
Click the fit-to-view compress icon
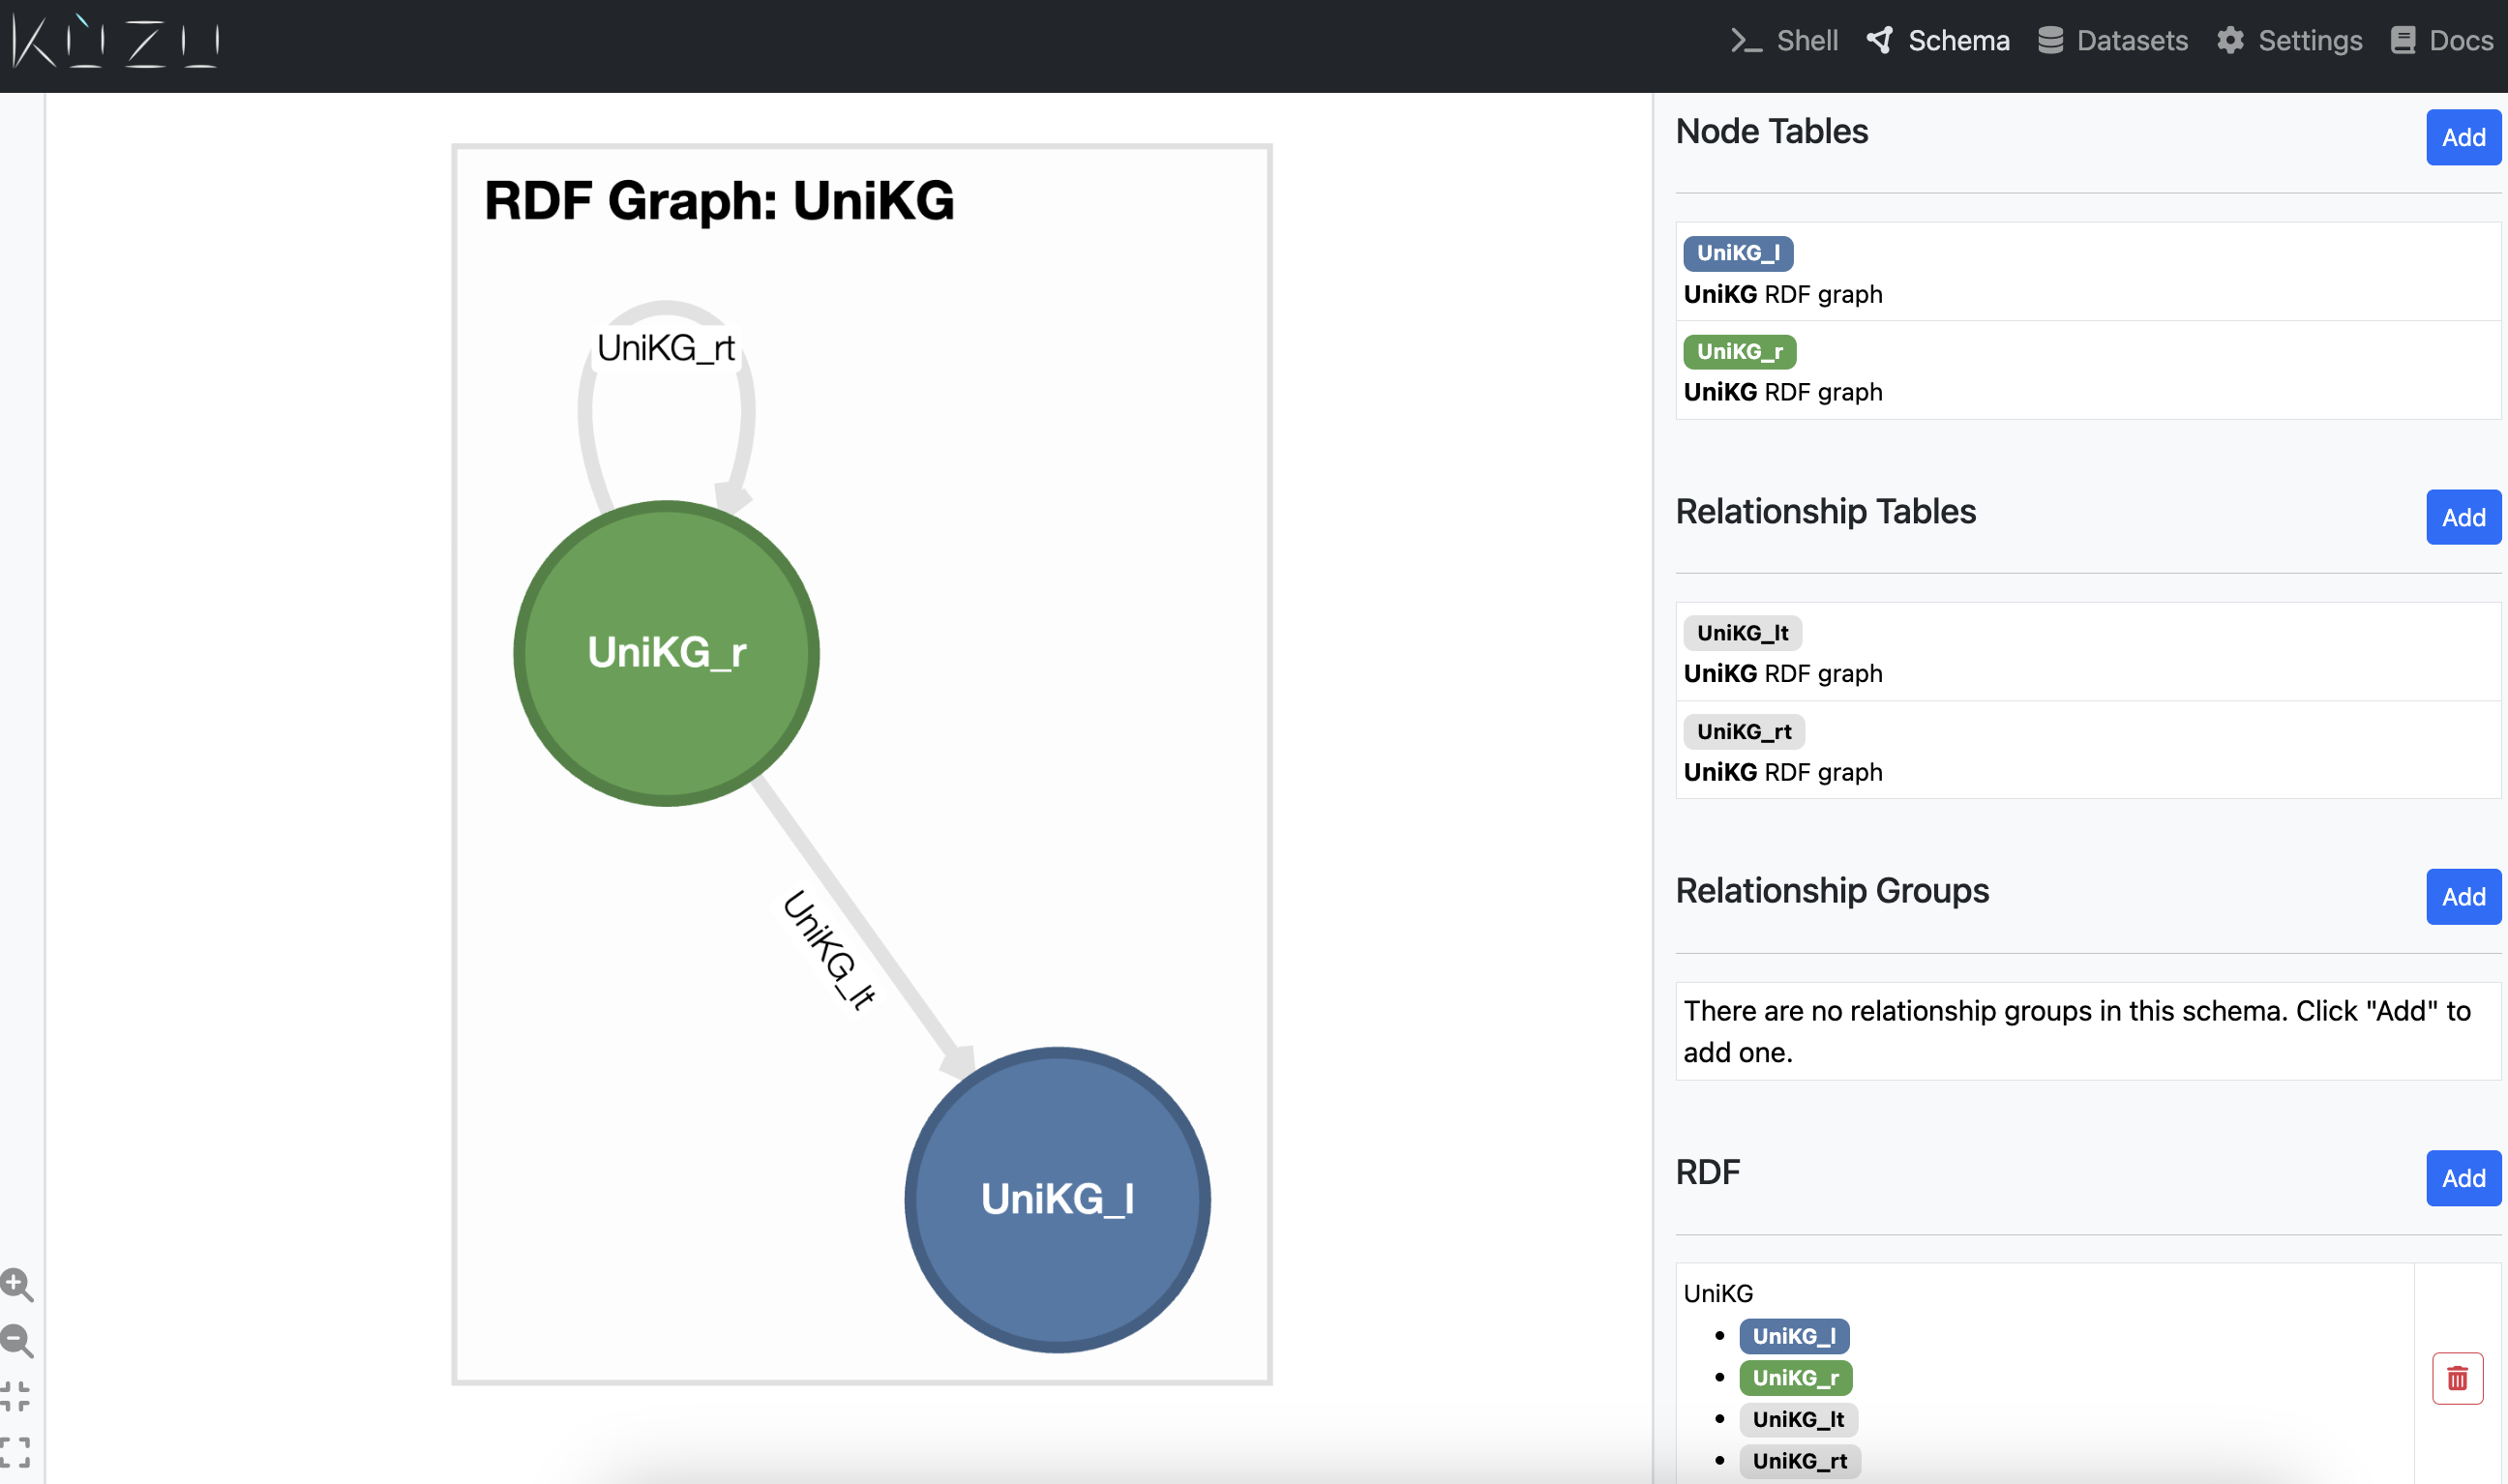tap(15, 1396)
